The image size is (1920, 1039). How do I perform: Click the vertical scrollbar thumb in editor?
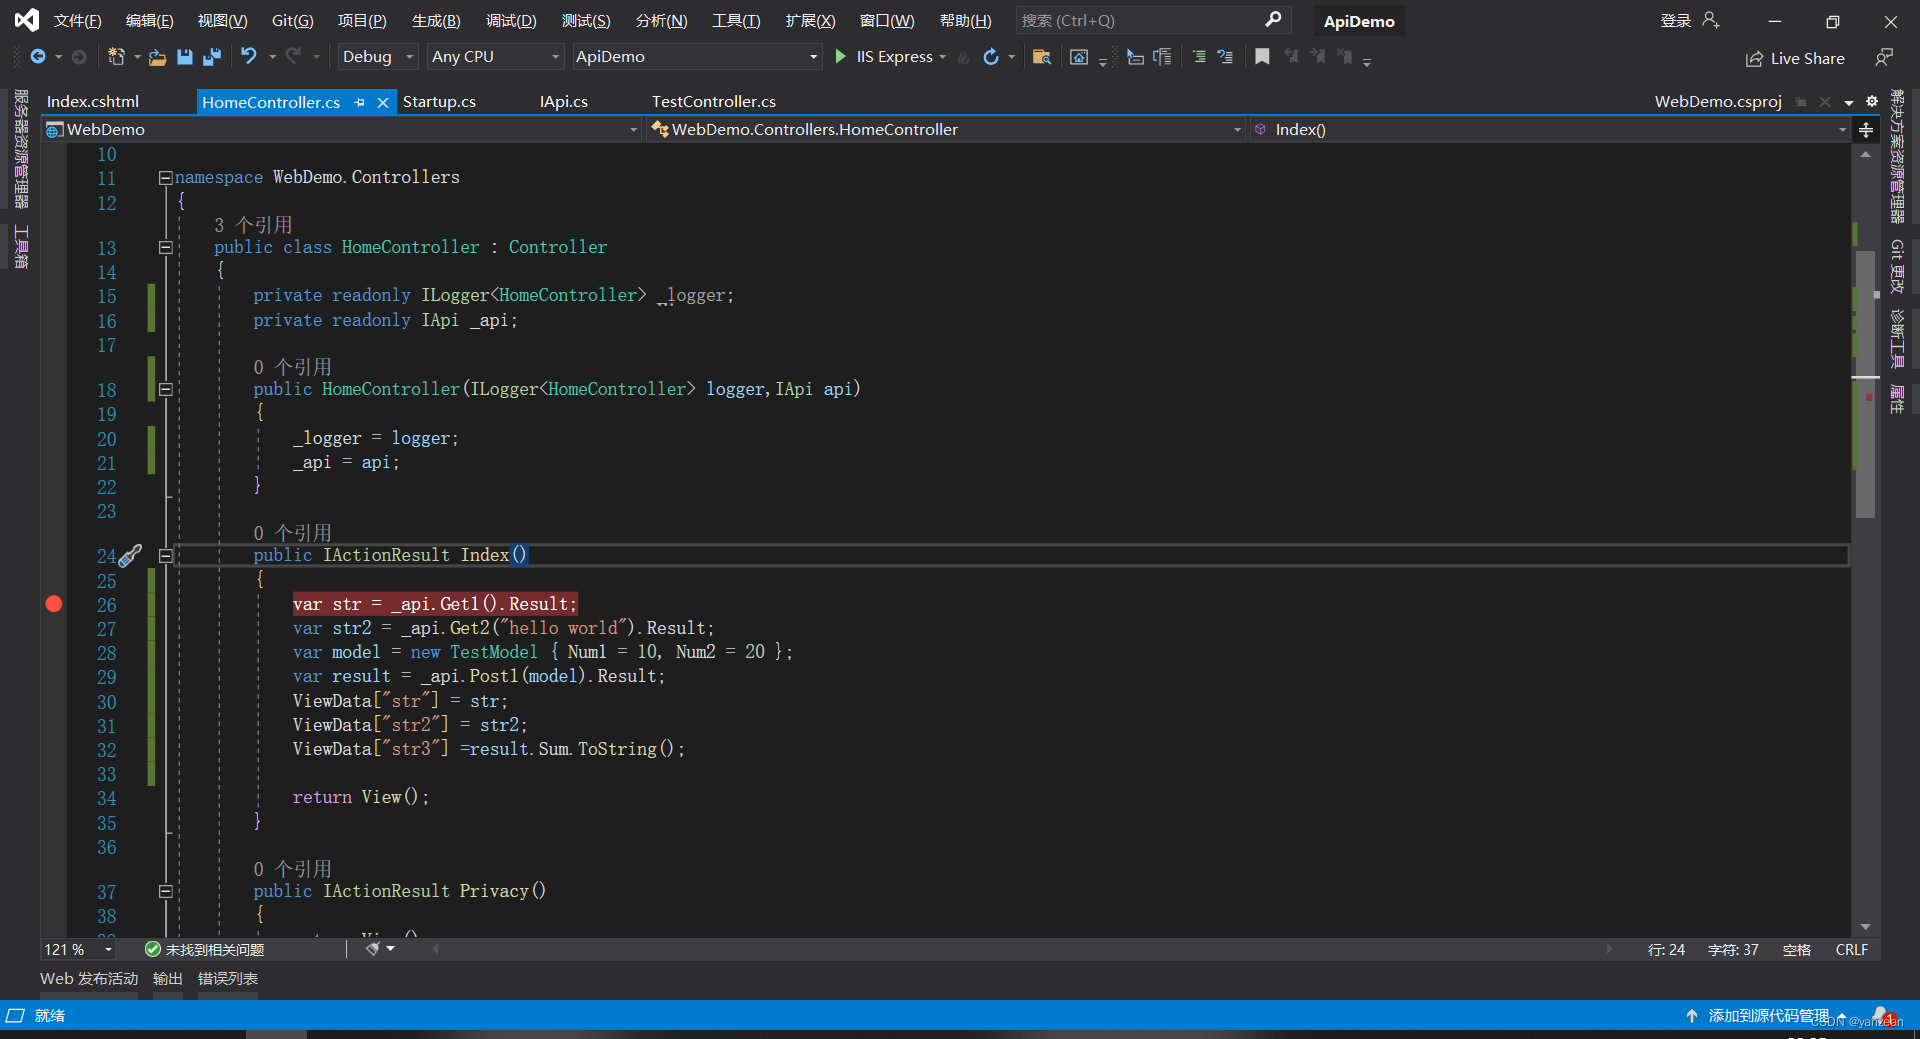[x=1865, y=384]
